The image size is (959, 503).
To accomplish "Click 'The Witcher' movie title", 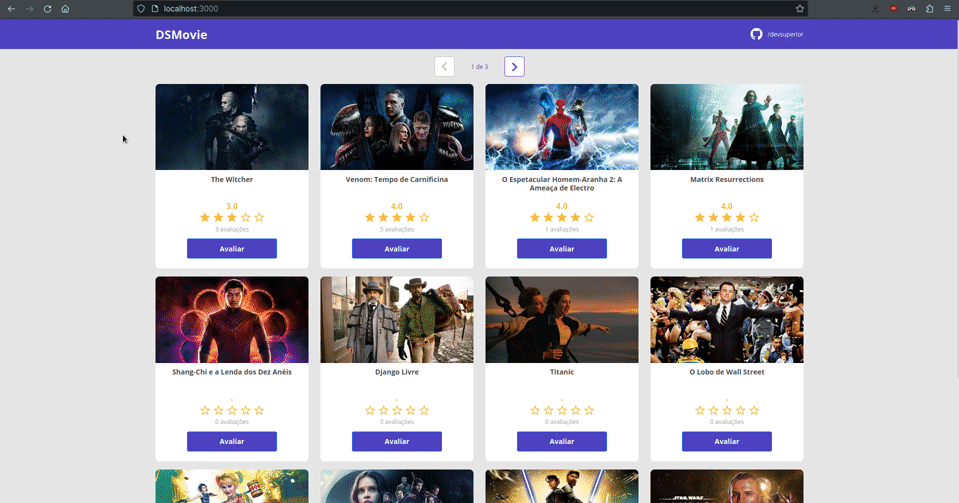I will (232, 179).
